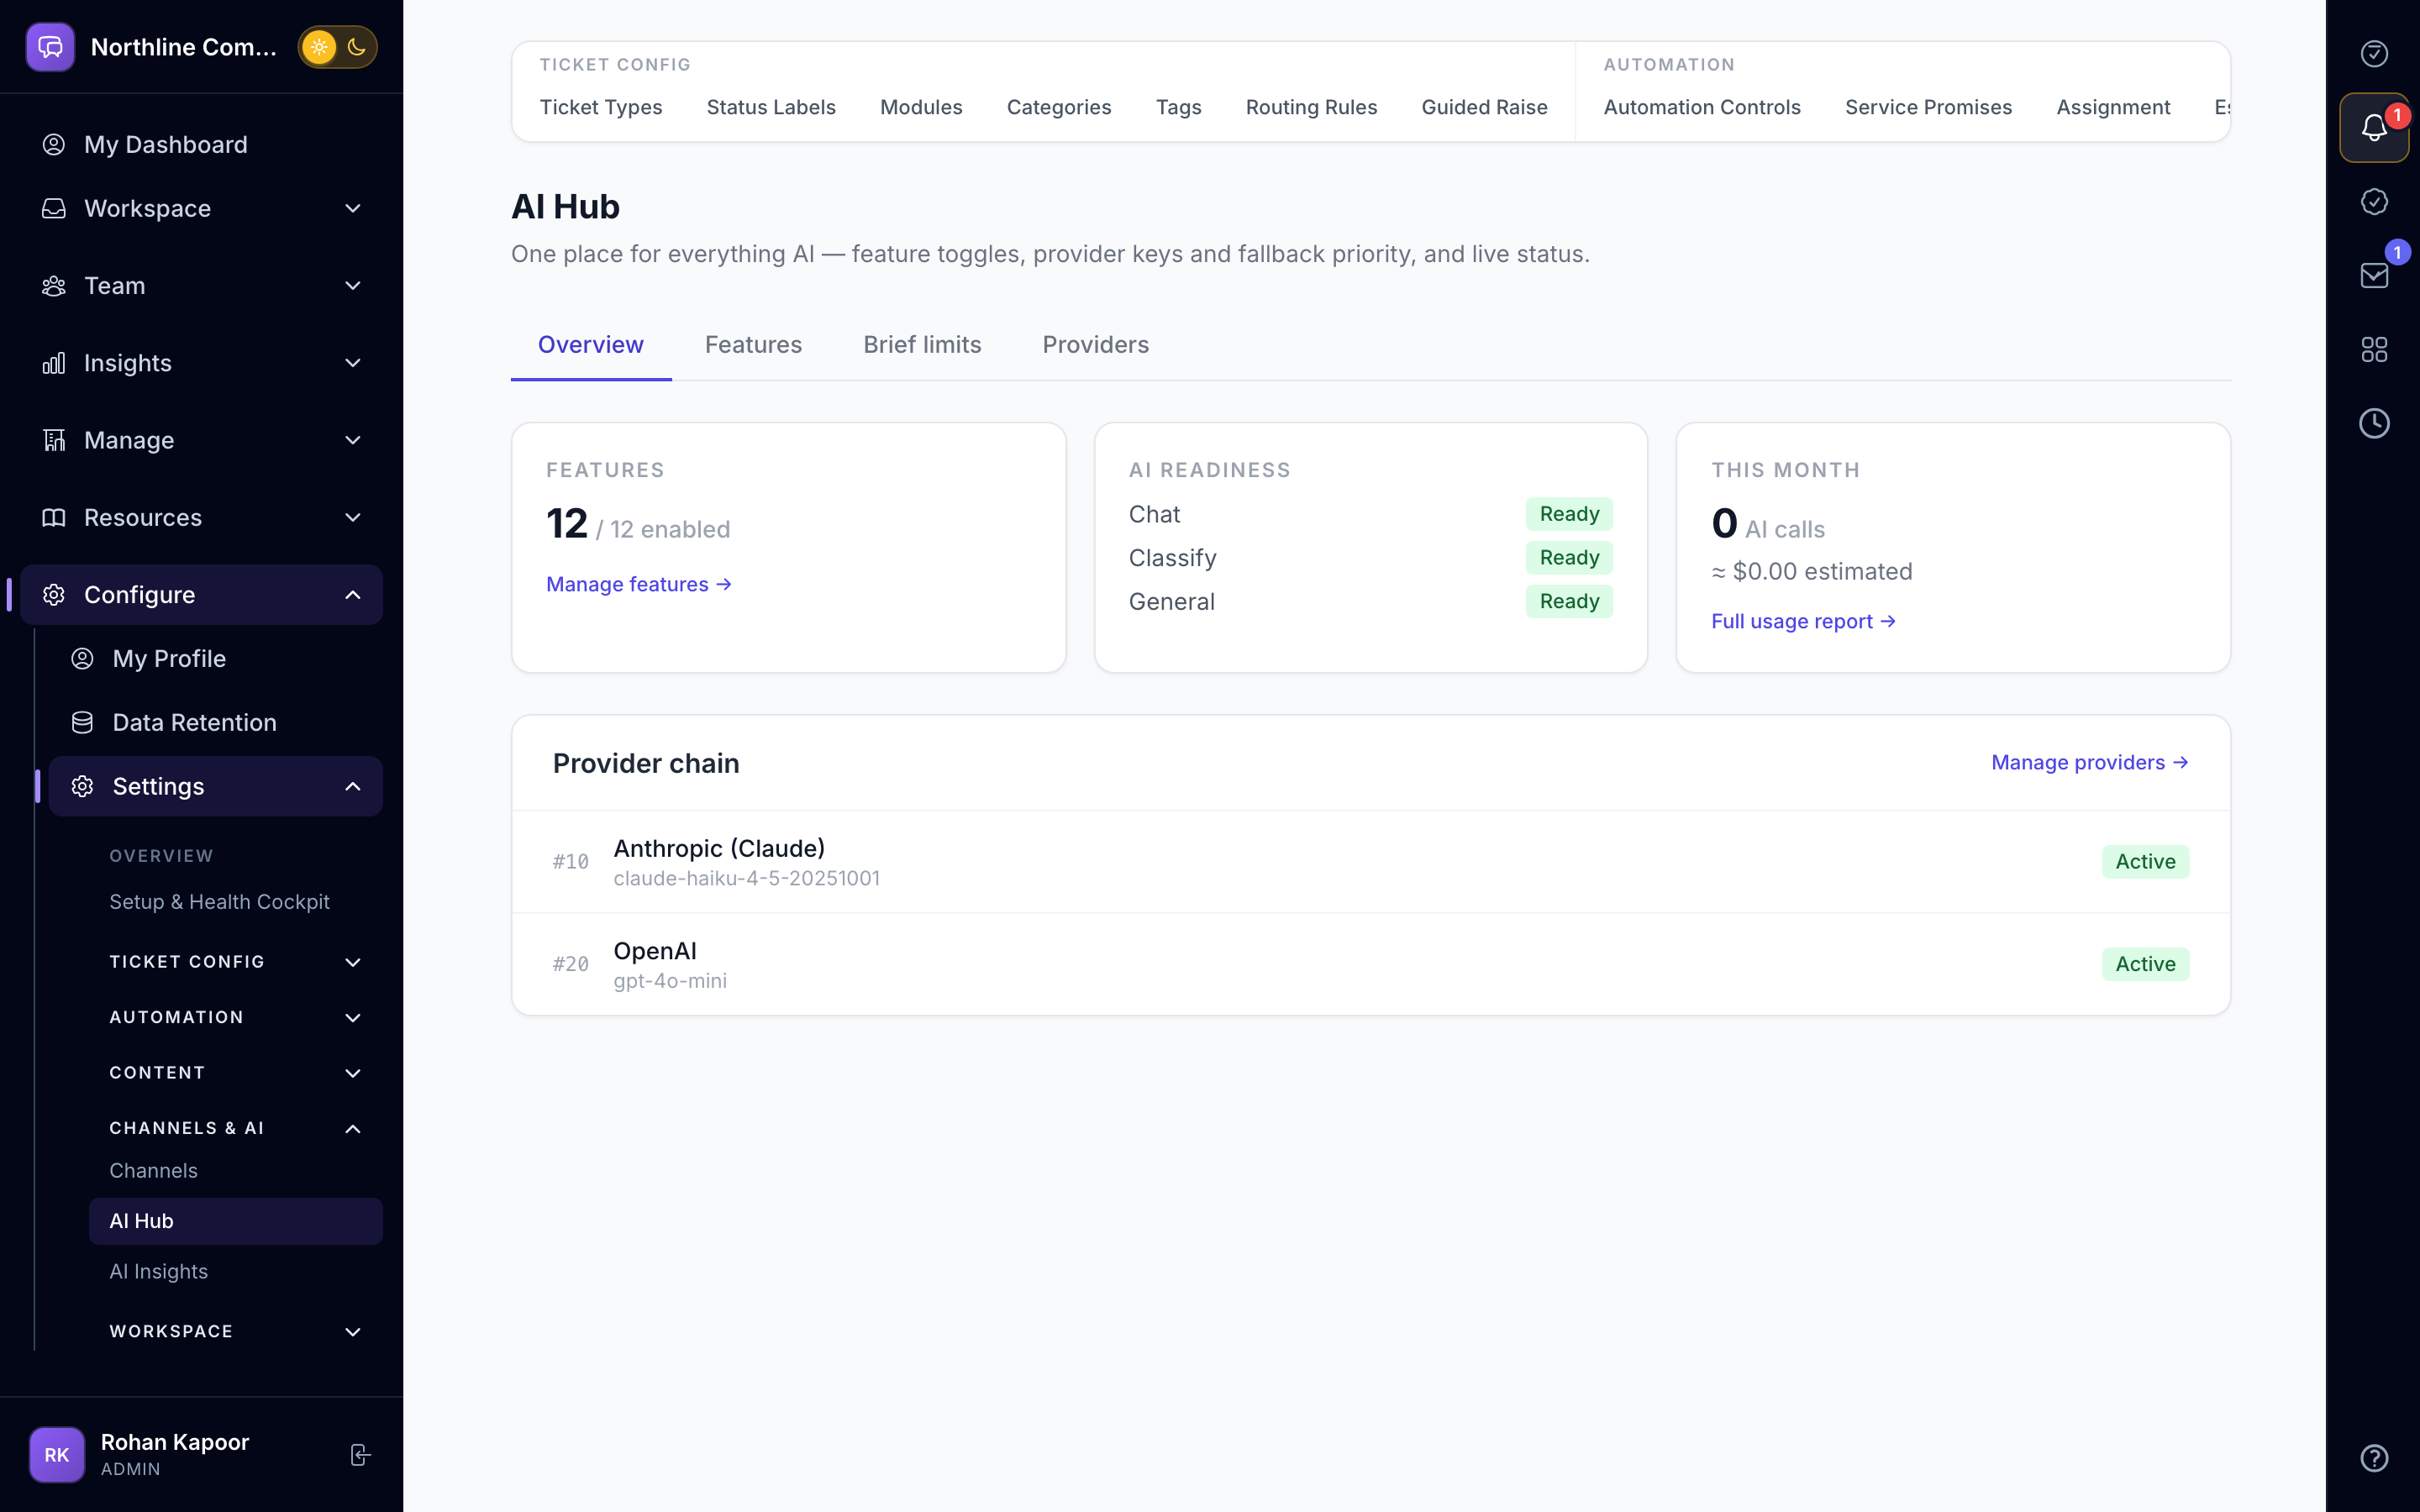This screenshot has height=1512, width=2420.
Task: Open clock history icon in right rail
Action: click(x=2373, y=423)
